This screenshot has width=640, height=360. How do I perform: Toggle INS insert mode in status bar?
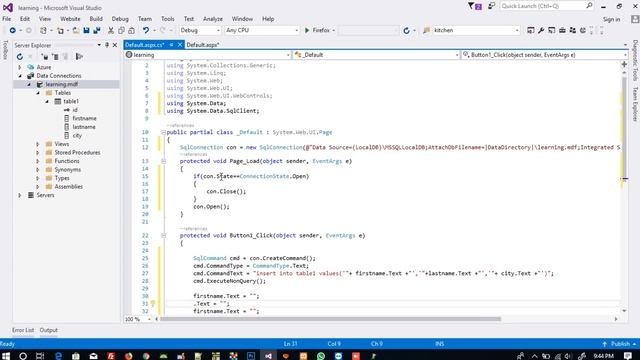pos(439,344)
